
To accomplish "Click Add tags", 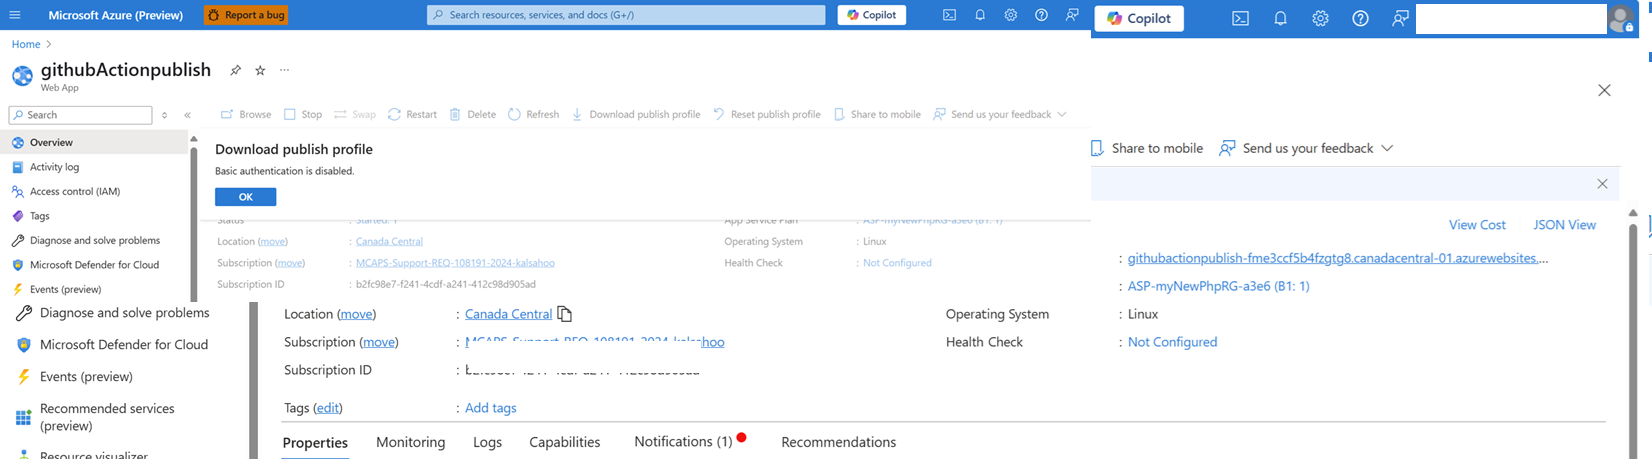I will [490, 408].
